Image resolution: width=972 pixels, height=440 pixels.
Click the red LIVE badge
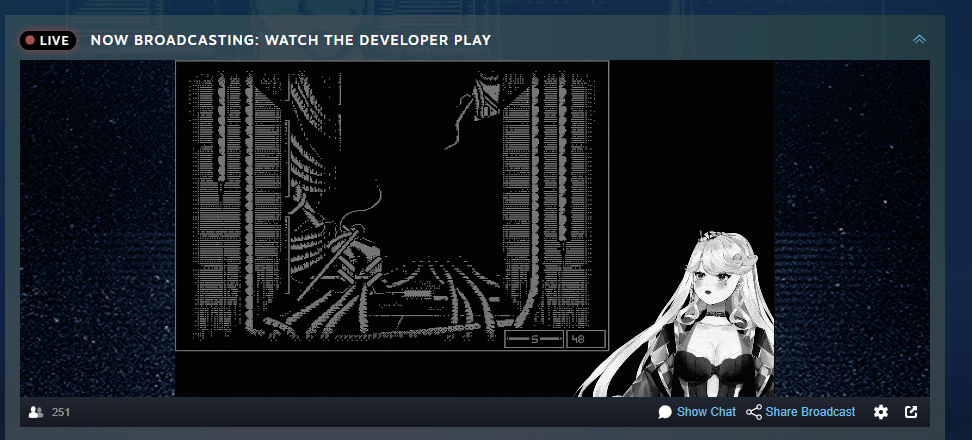click(48, 41)
